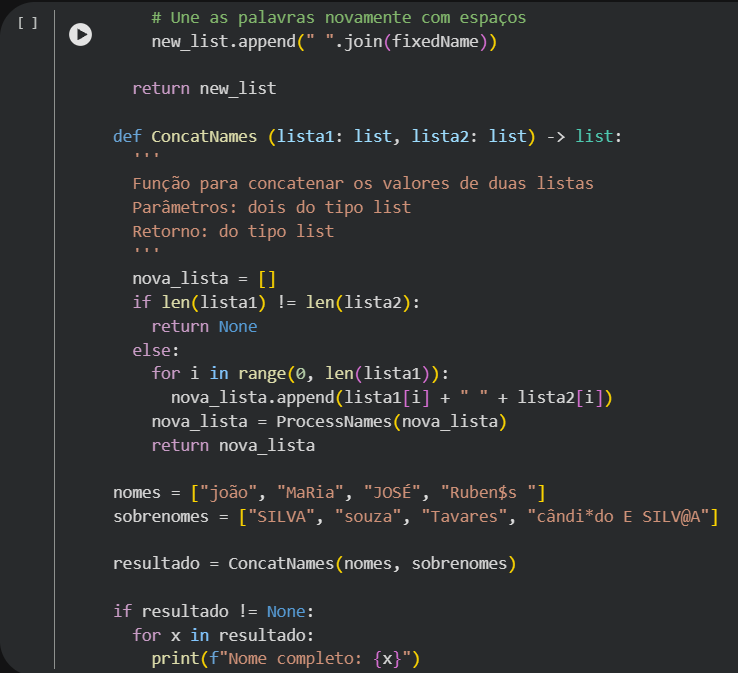This screenshot has width=738, height=673.
Task: Click the 'else:' line
Action: click(156, 351)
